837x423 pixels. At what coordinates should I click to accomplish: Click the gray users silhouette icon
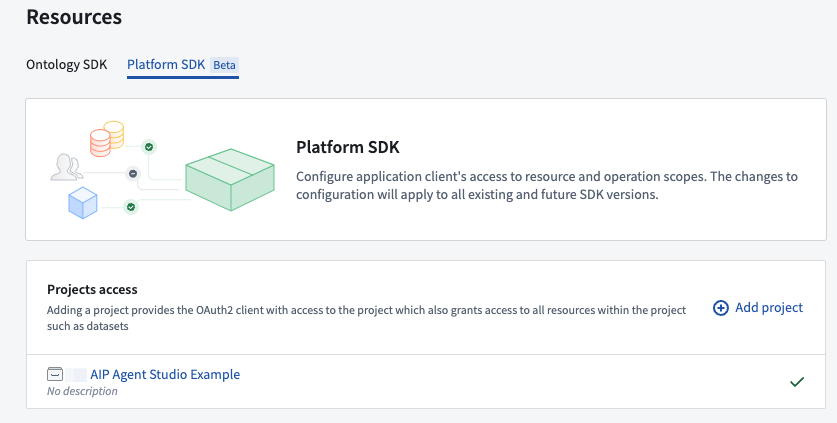point(67,167)
